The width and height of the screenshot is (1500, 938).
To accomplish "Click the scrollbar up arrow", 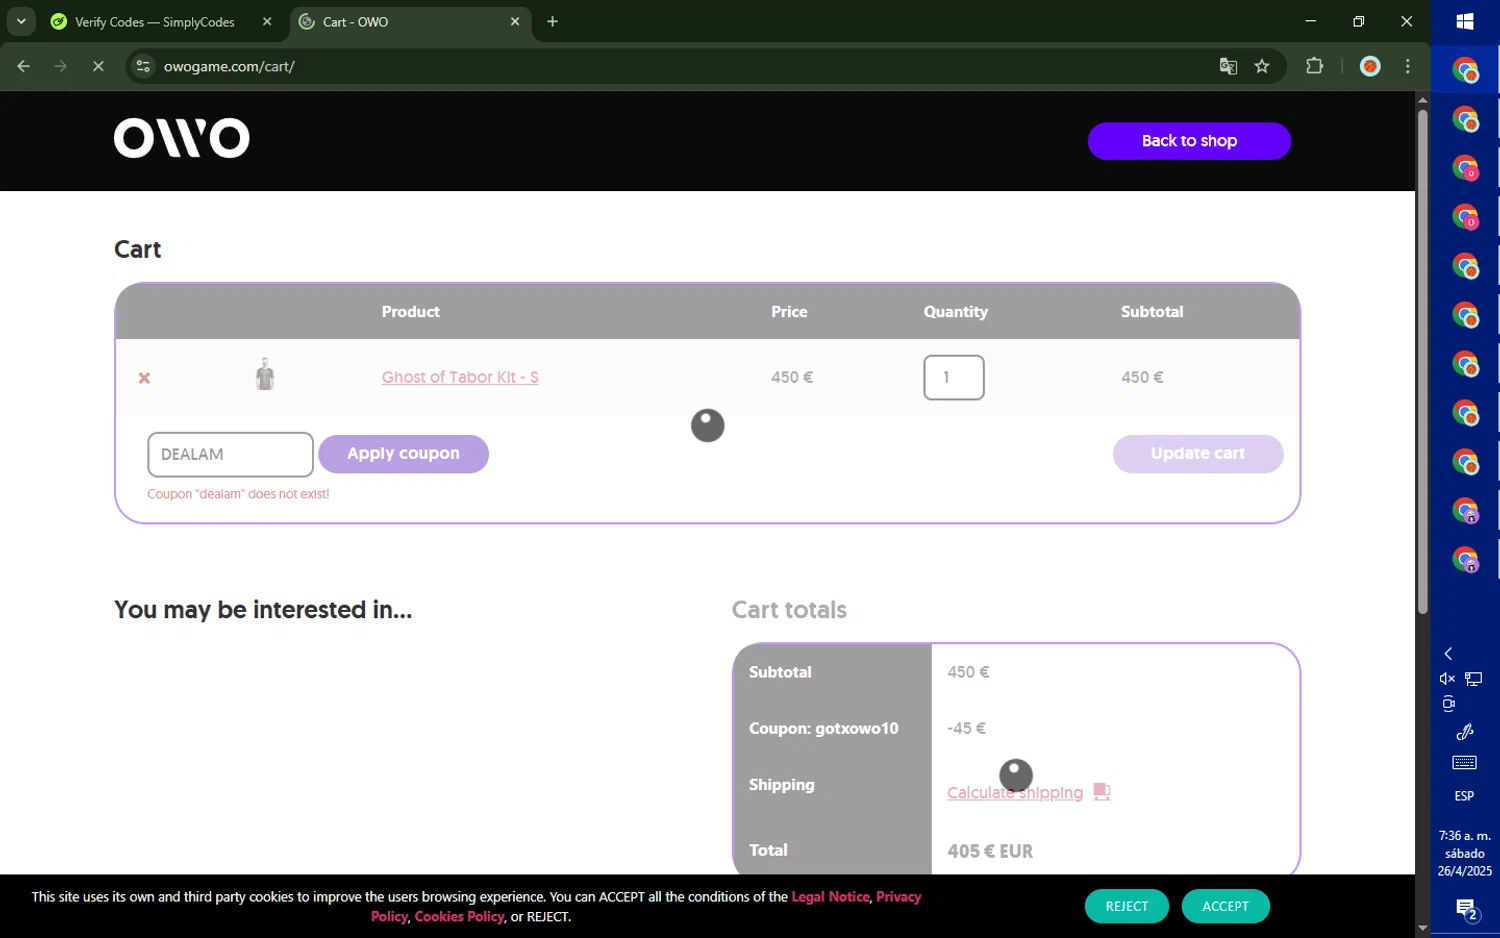I will [1422, 99].
